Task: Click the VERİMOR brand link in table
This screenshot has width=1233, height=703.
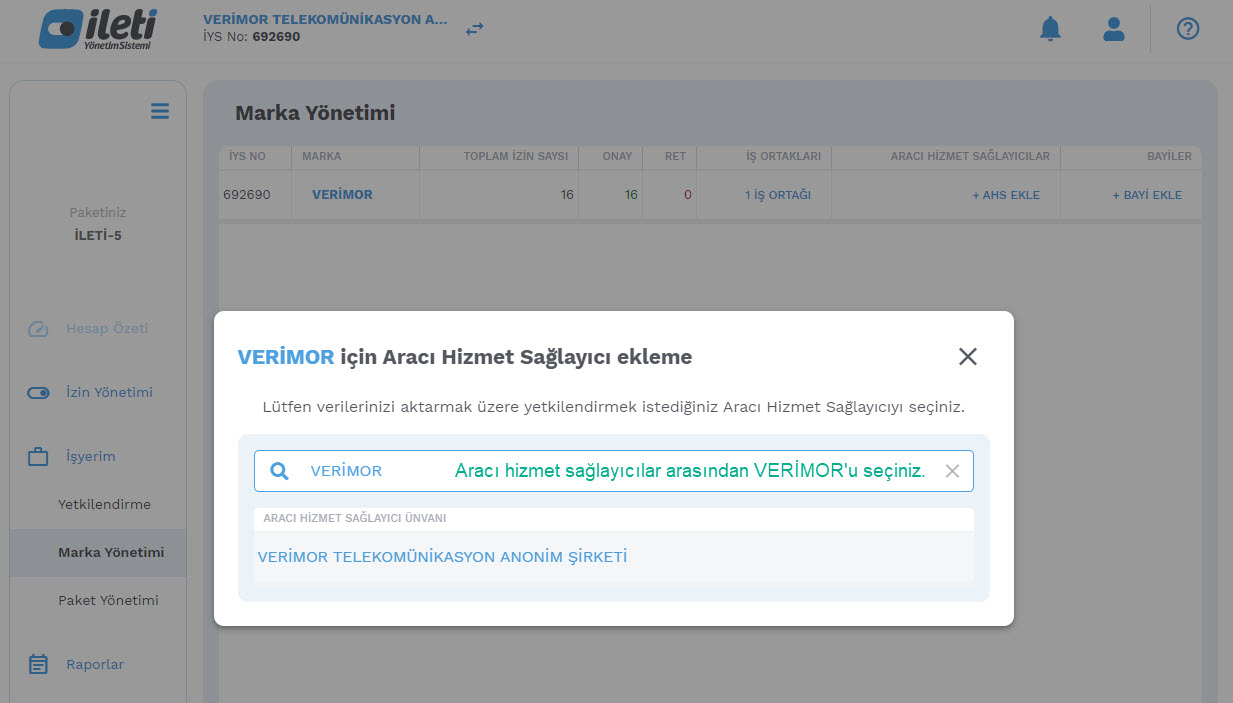Action: click(342, 195)
